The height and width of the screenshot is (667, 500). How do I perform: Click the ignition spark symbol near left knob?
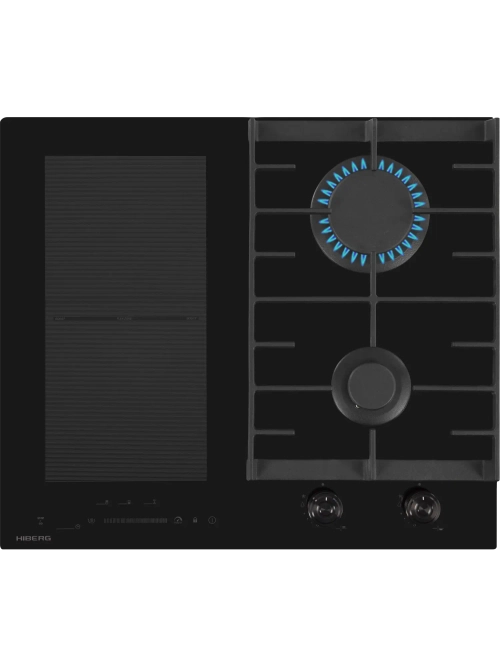tap(303, 496)
